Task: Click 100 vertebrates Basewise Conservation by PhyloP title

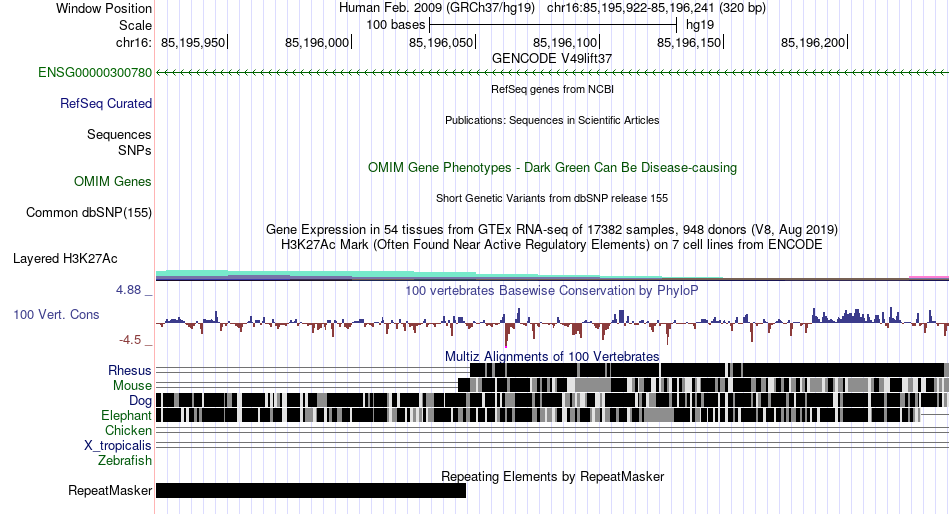Action: point(552,290)
